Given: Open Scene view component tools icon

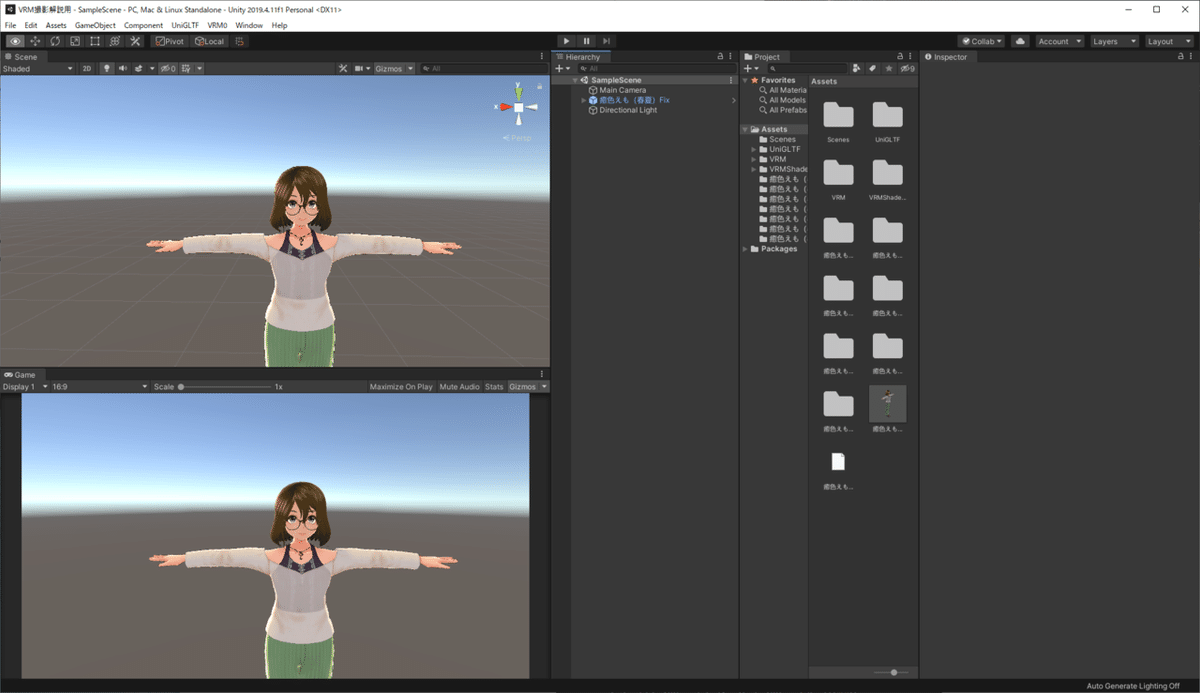Looking at the screenshot, I should pyautogui.click(x=343, y=68).
